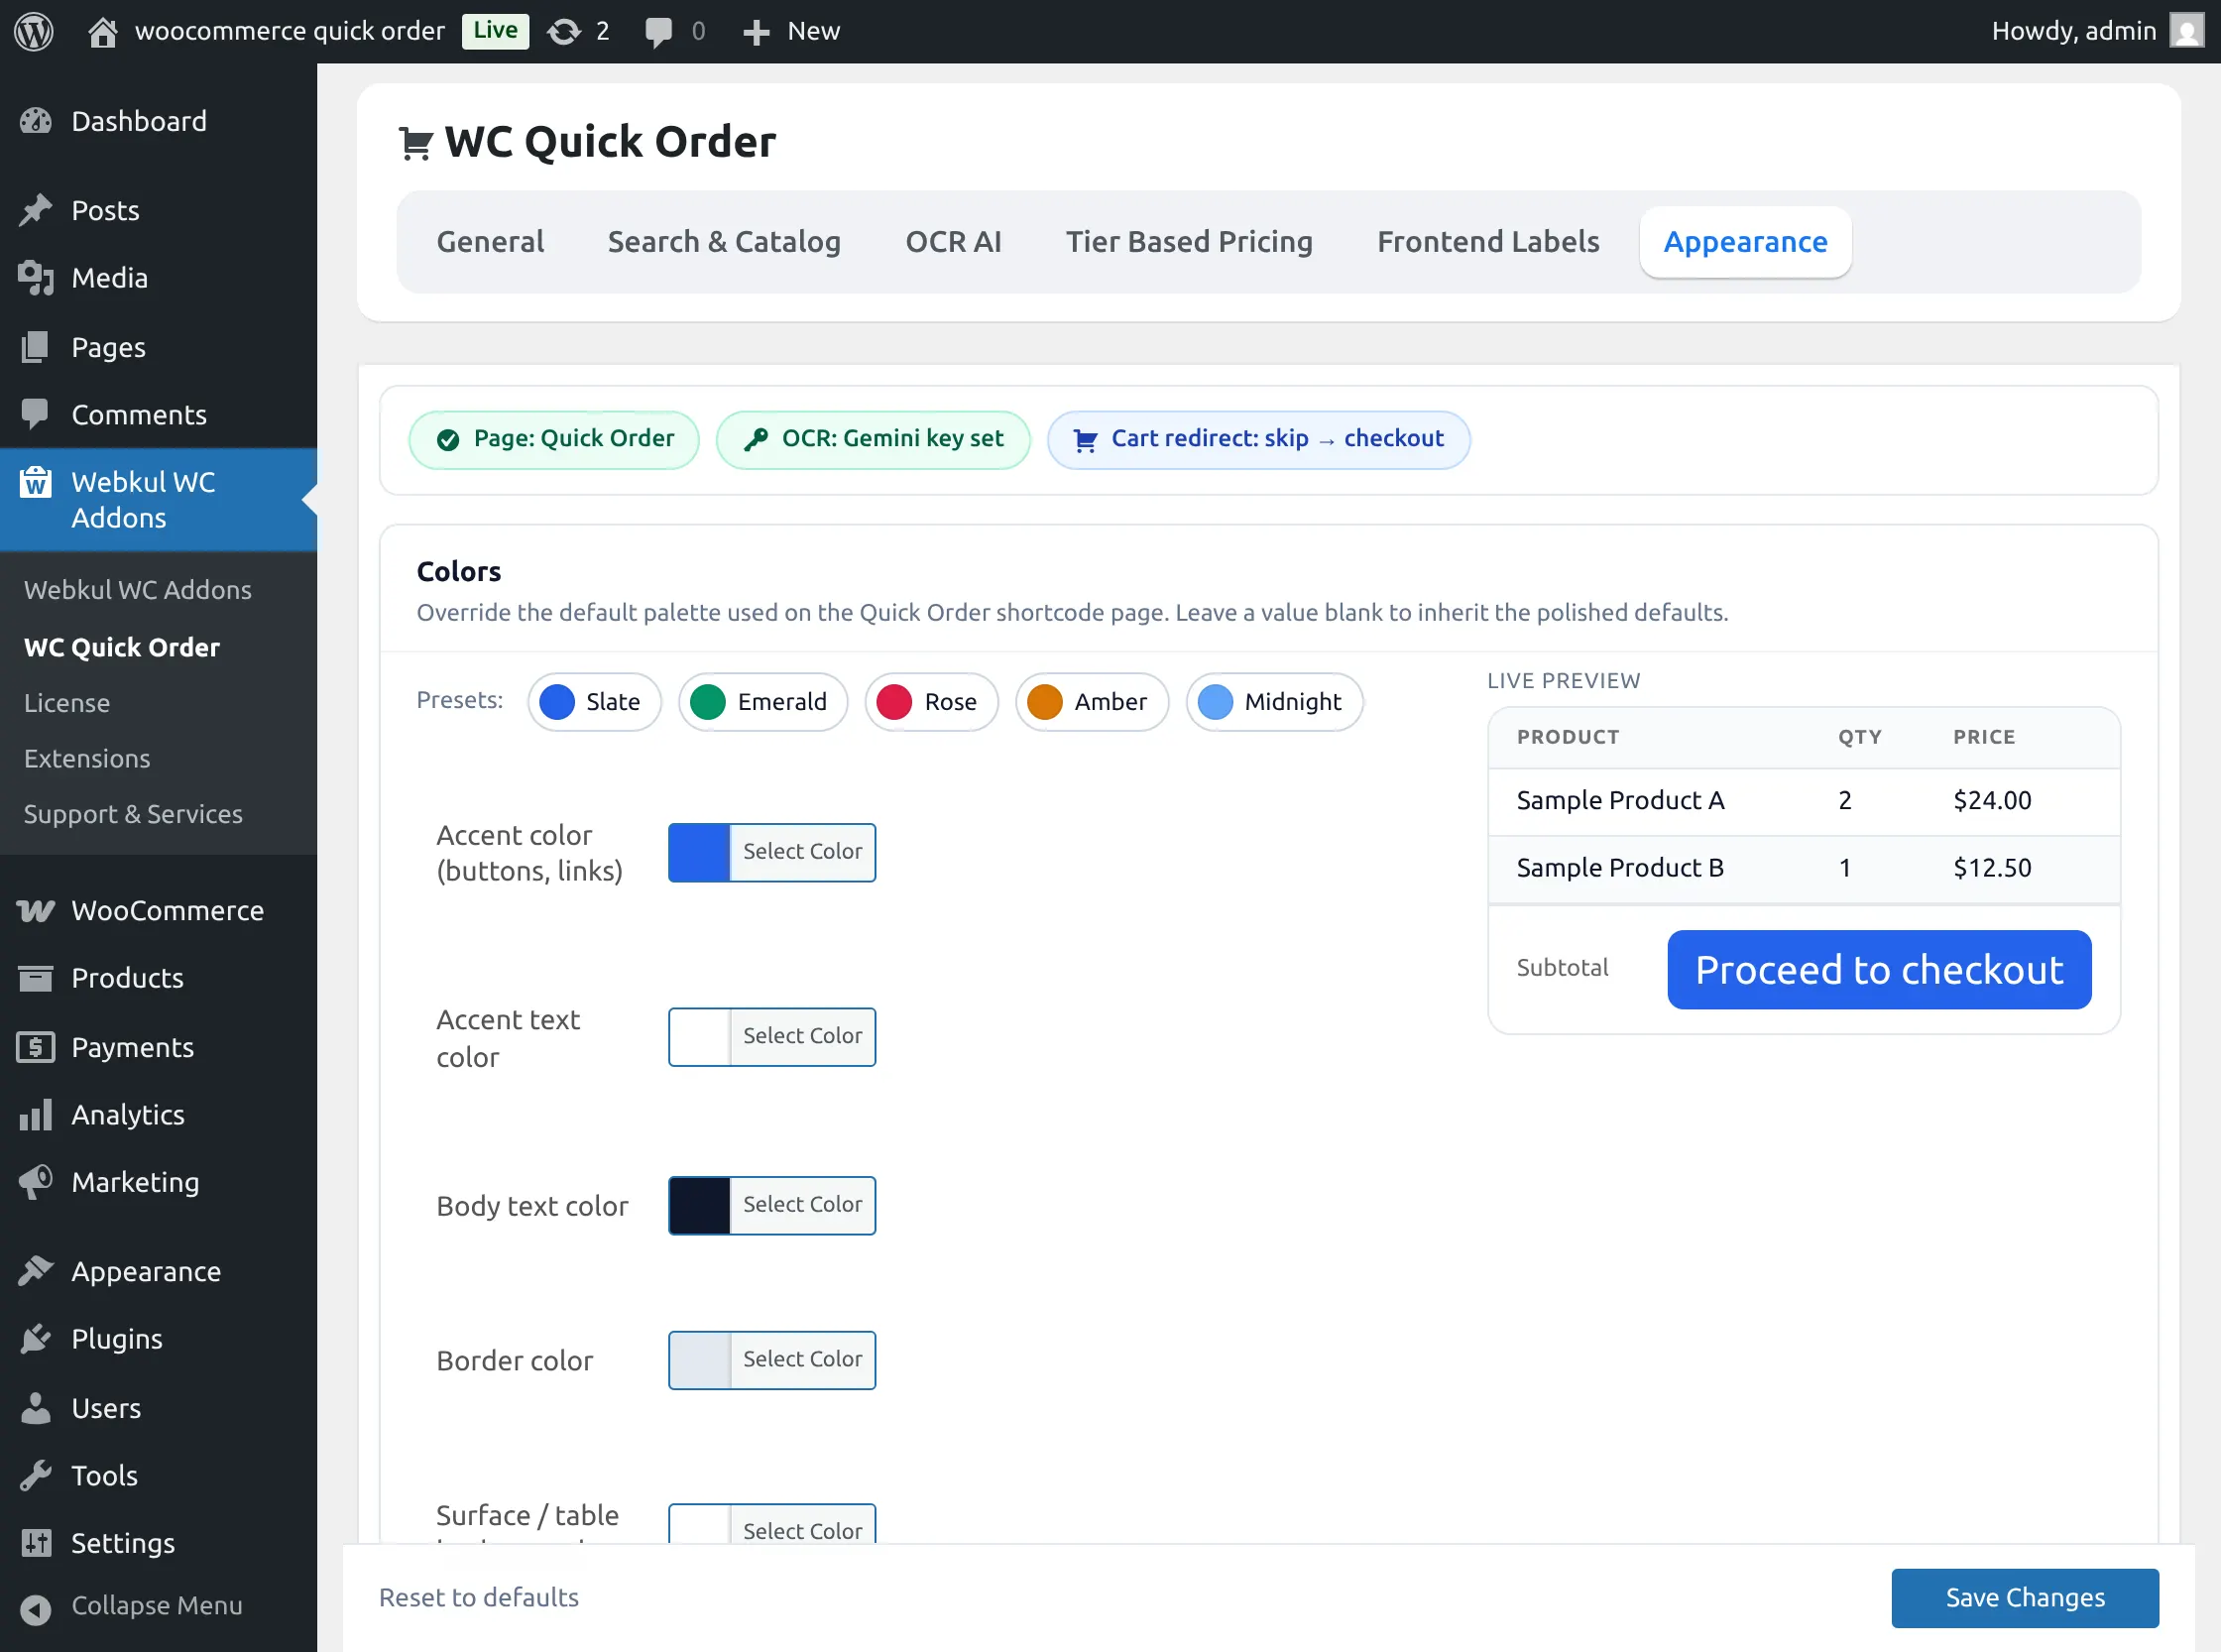Click the Webkul WC Addons bag icon
2221x1652 pixels.
pos(36,482)
